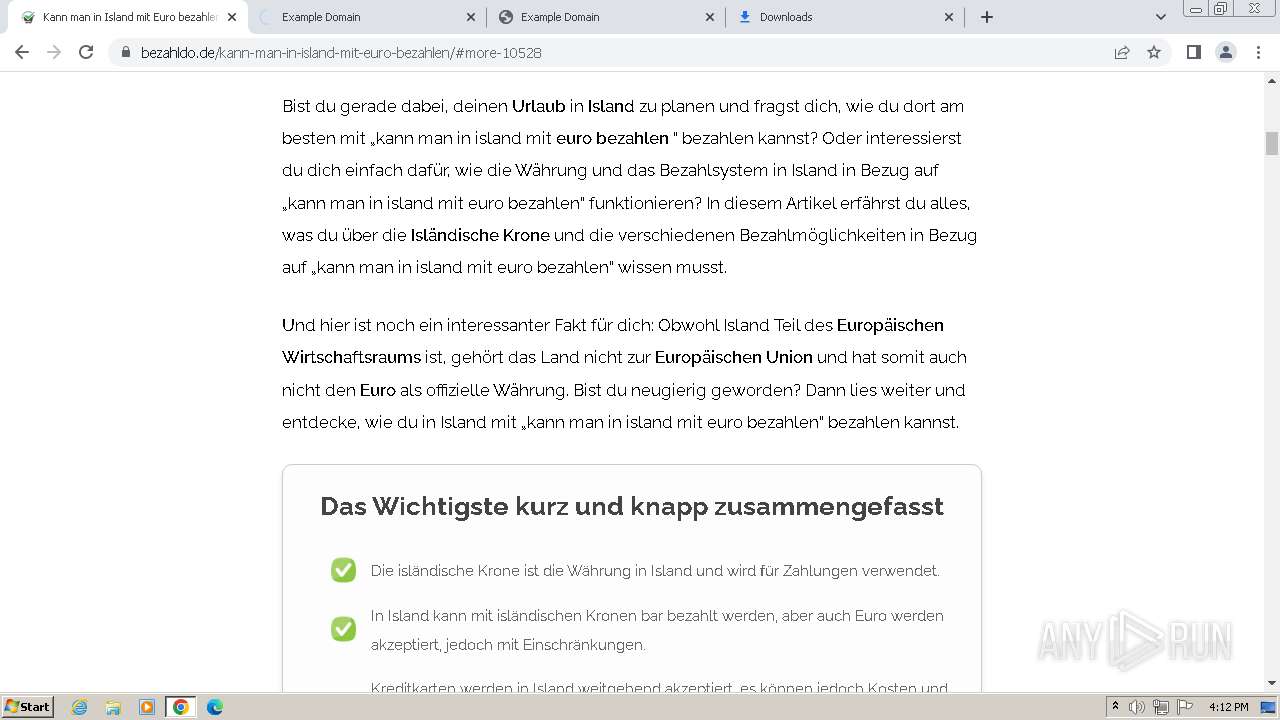Image resolution: width=1280 pixels, height=720 pixels.
Task: Open a new tab
Action: 987,17
